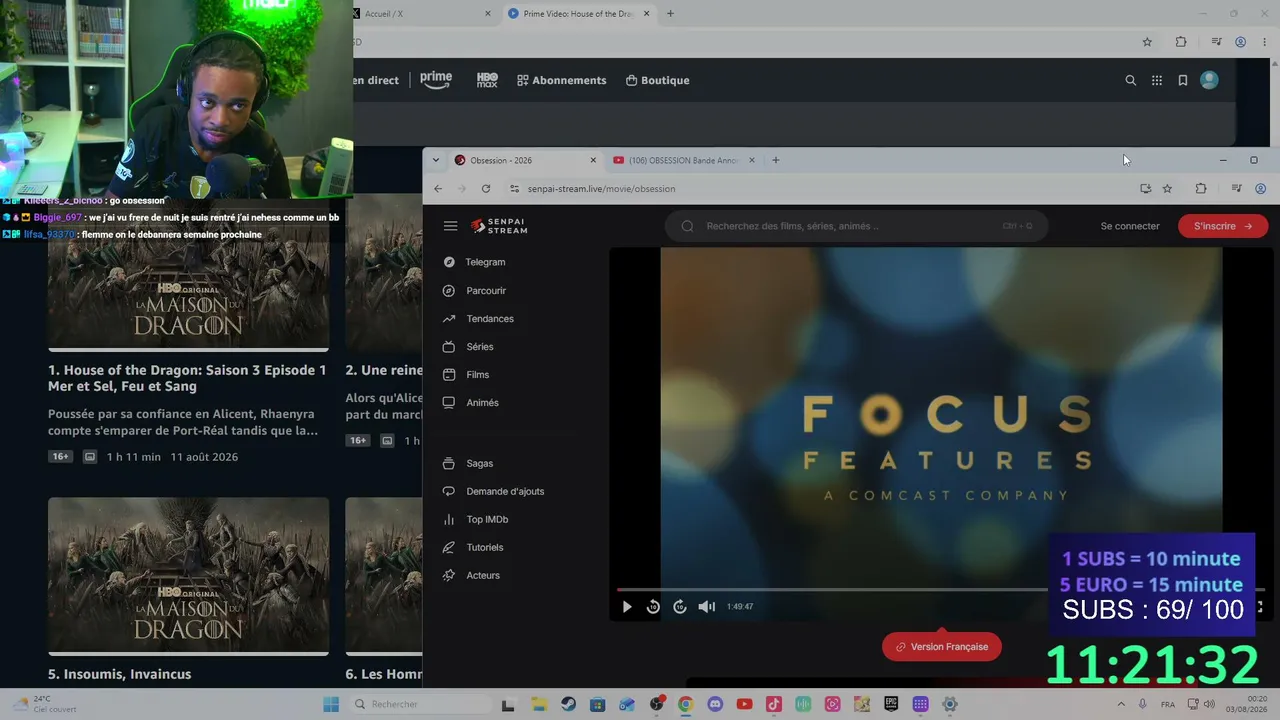1280x720 pixels.
Task: Open the Chrome profile in the Prime Video window
Action: coord(1240,42)
